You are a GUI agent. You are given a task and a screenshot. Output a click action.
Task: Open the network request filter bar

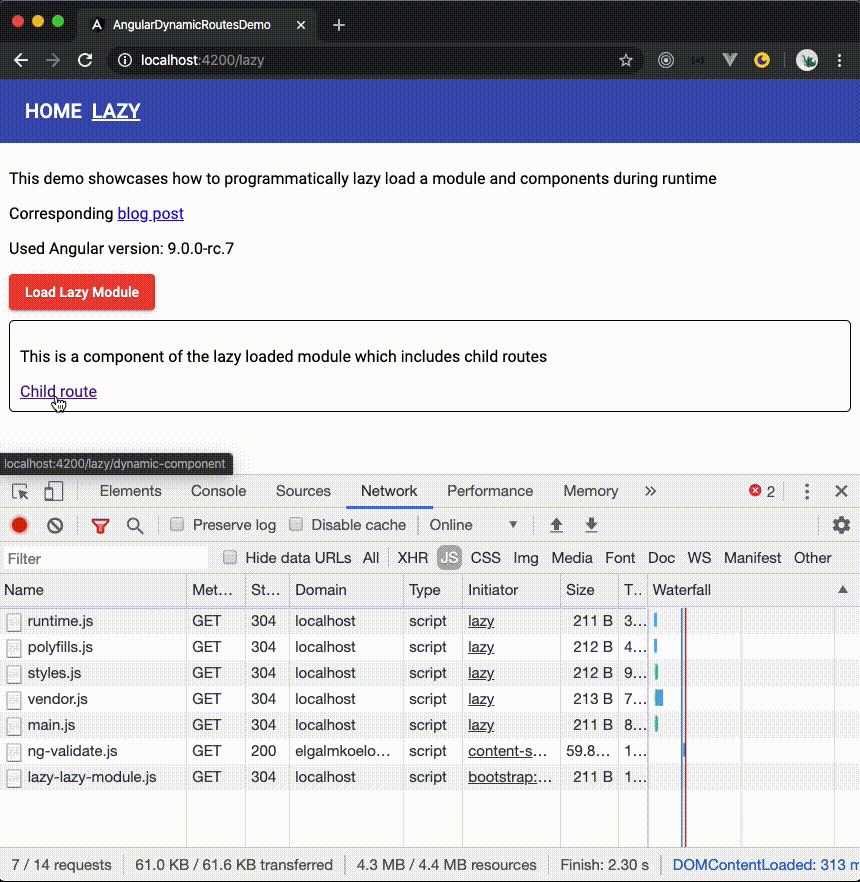[99, 524]
